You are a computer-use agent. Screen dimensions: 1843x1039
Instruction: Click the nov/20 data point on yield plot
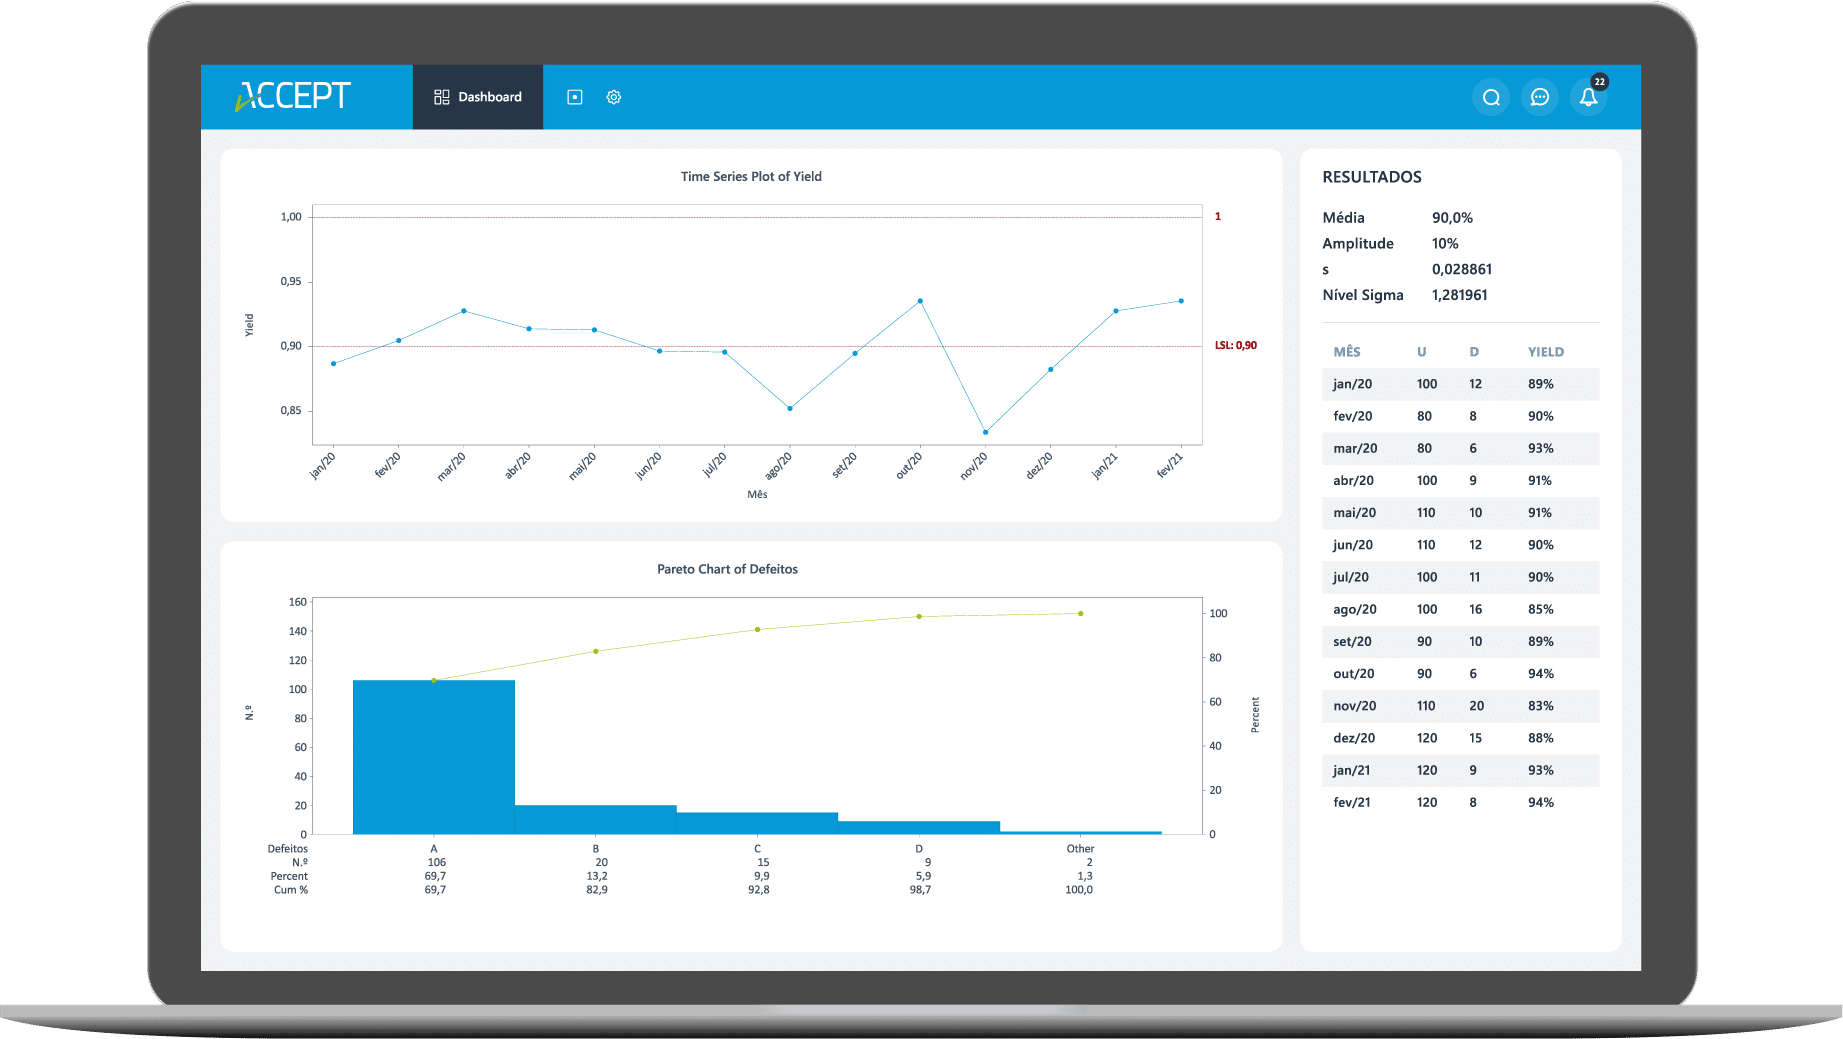tap(986, 432)
